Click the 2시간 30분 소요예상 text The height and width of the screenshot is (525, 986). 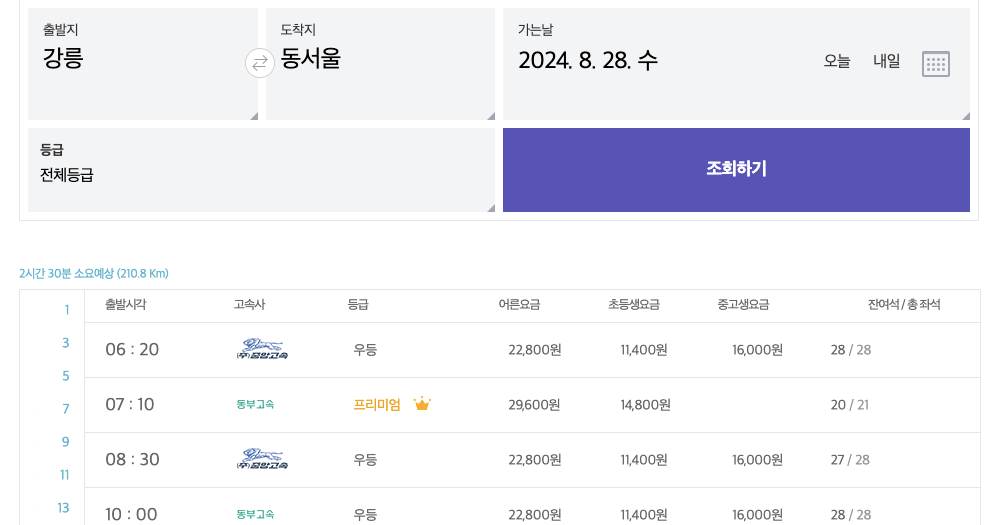pos(94,273)
